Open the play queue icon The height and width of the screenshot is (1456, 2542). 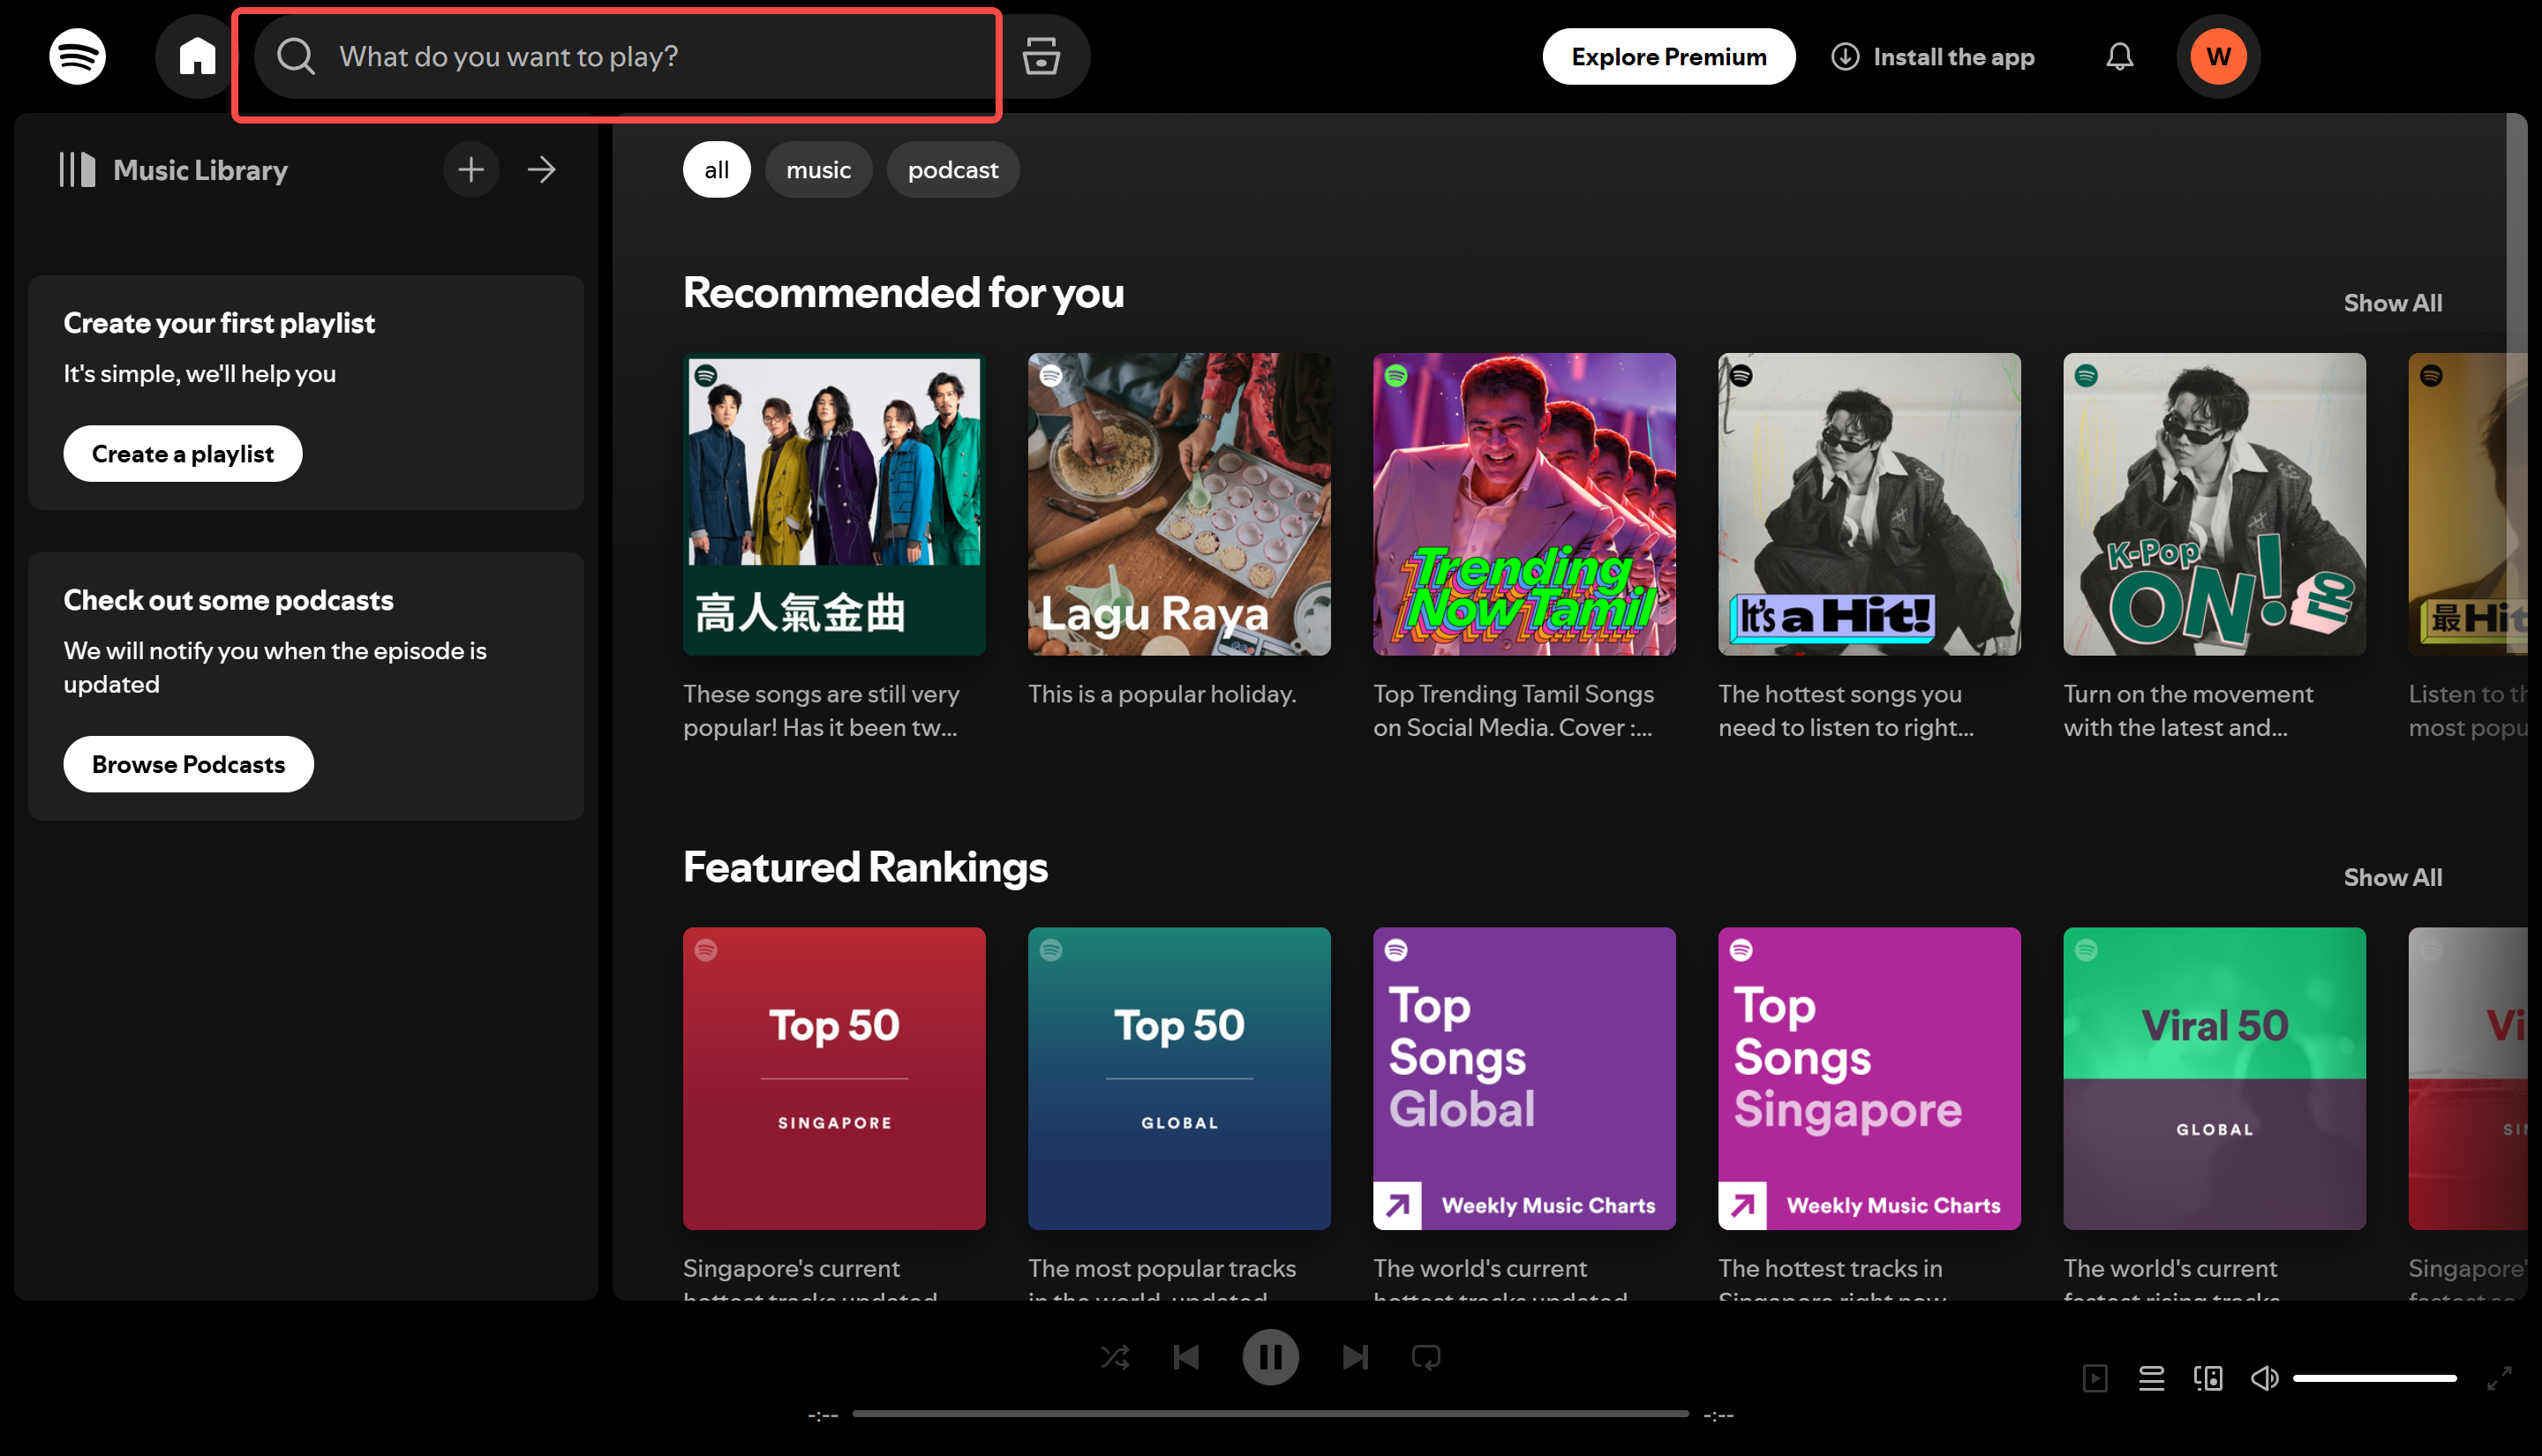click(x=2151, y=1378)
